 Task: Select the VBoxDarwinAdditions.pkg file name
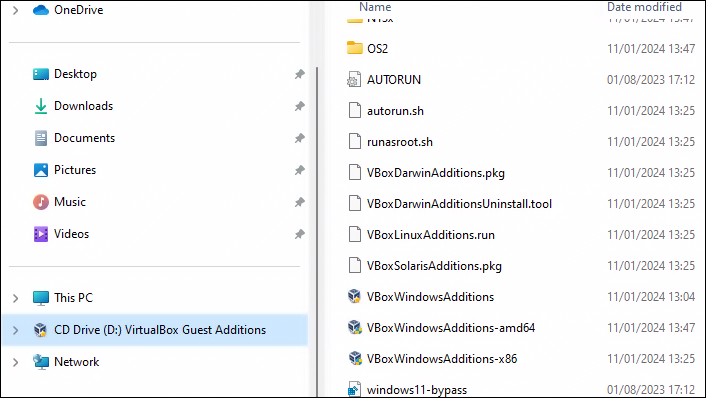click(436, 173)
